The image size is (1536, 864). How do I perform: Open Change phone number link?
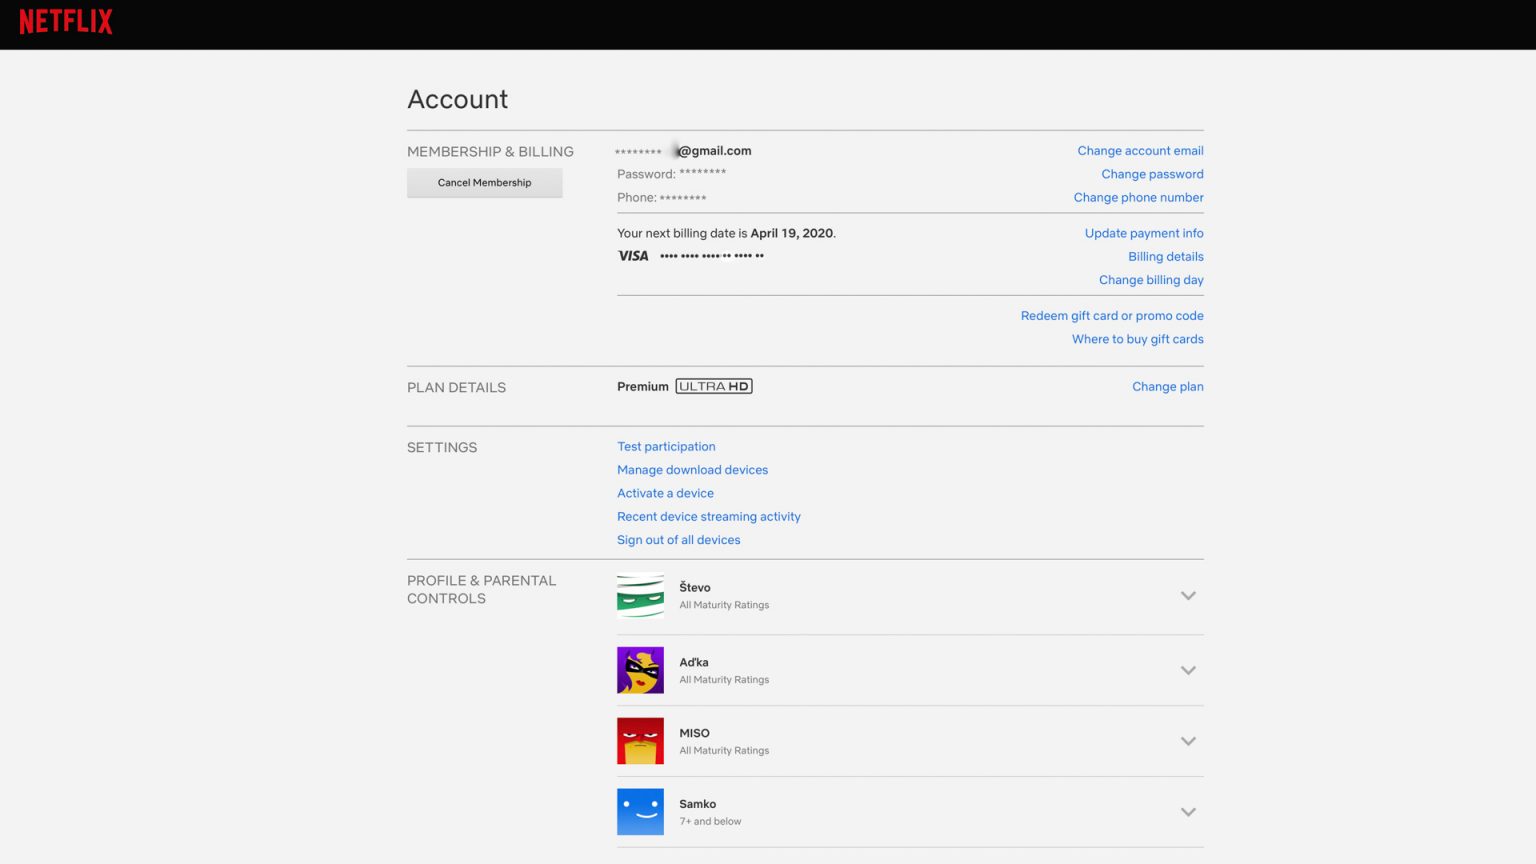tap(1138, 198)
